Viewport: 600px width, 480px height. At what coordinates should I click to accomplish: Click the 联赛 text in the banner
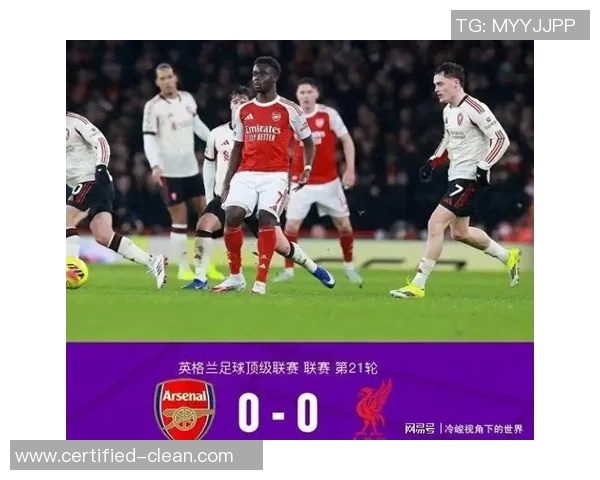click(317, 368)
